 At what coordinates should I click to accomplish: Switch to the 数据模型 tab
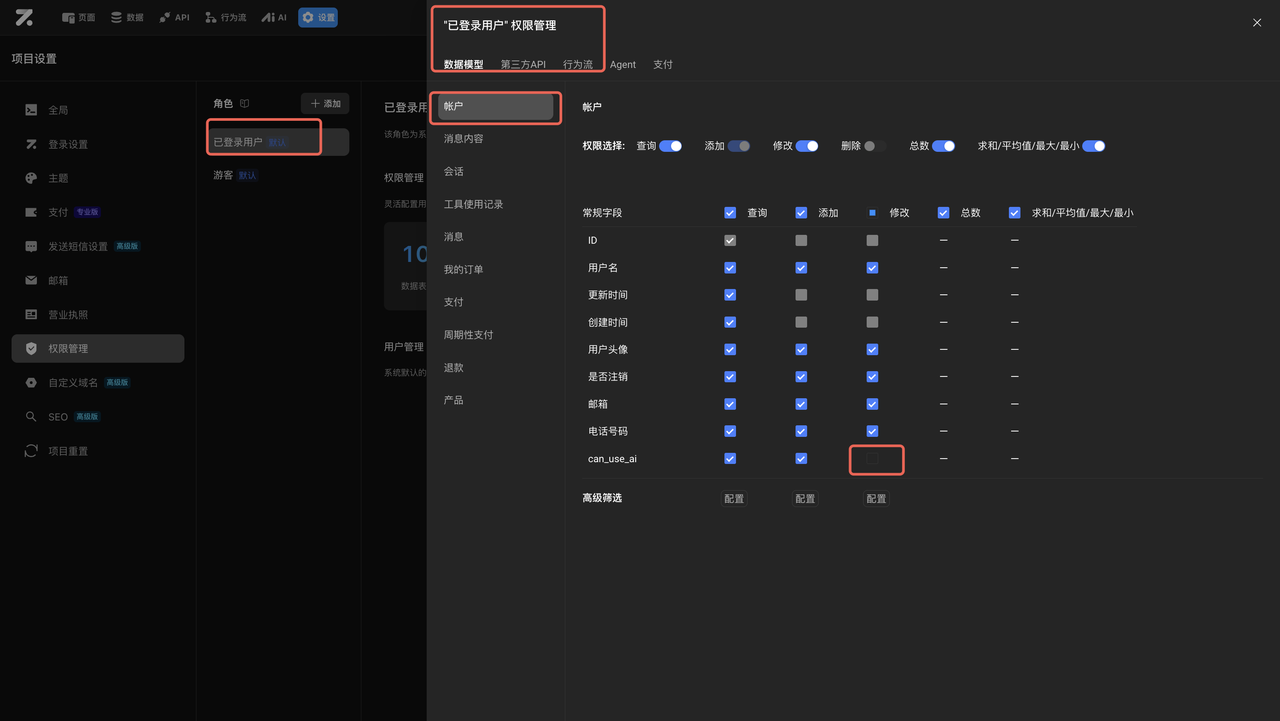[x=463, y=64]
